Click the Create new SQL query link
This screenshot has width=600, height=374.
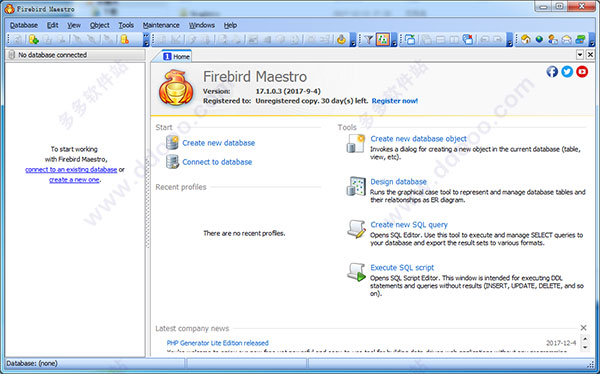point(409,225)
